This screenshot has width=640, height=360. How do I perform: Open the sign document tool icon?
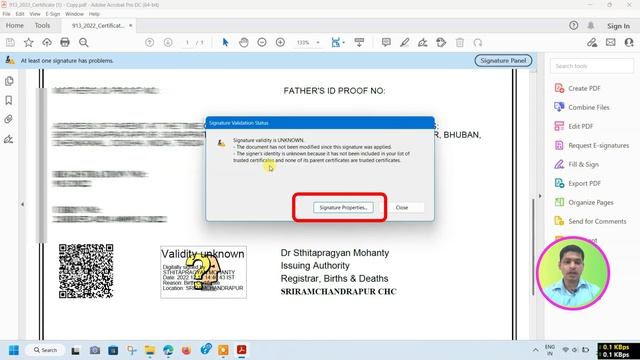tap(422, 42)
